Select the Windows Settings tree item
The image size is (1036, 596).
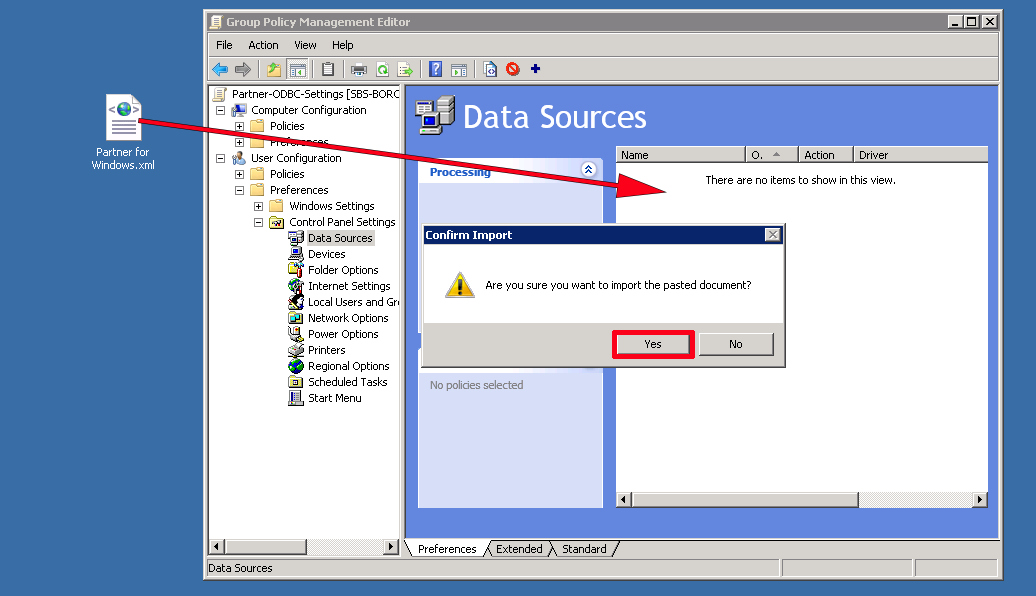(x=331, y=206)
